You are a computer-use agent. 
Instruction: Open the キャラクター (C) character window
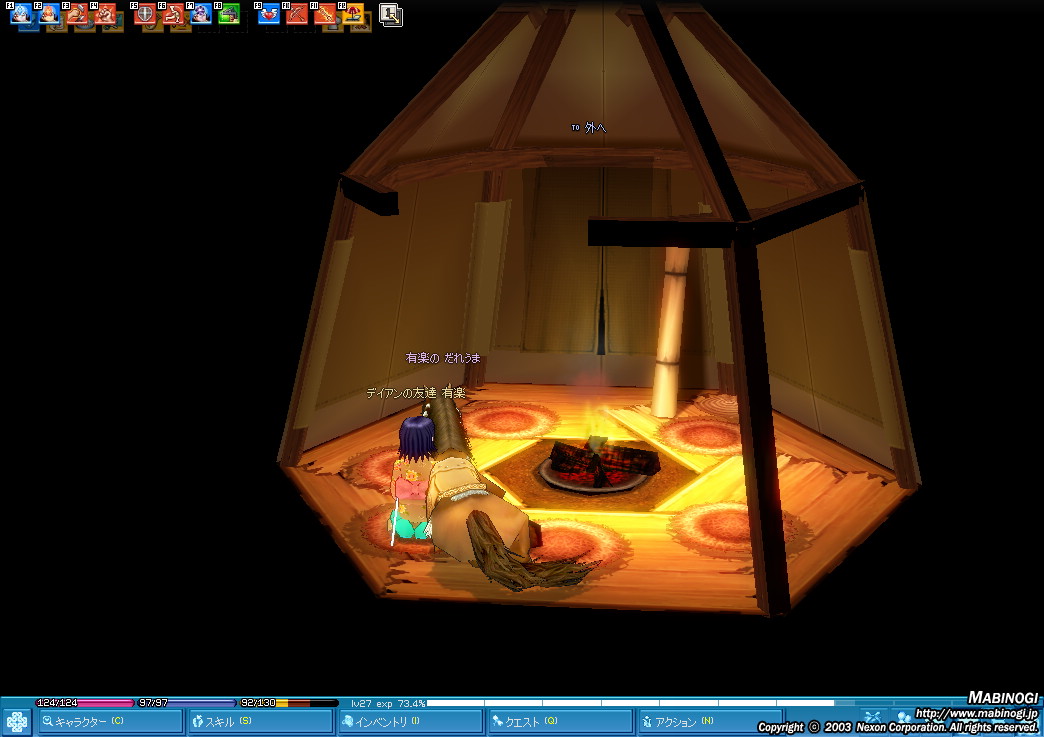111,721
